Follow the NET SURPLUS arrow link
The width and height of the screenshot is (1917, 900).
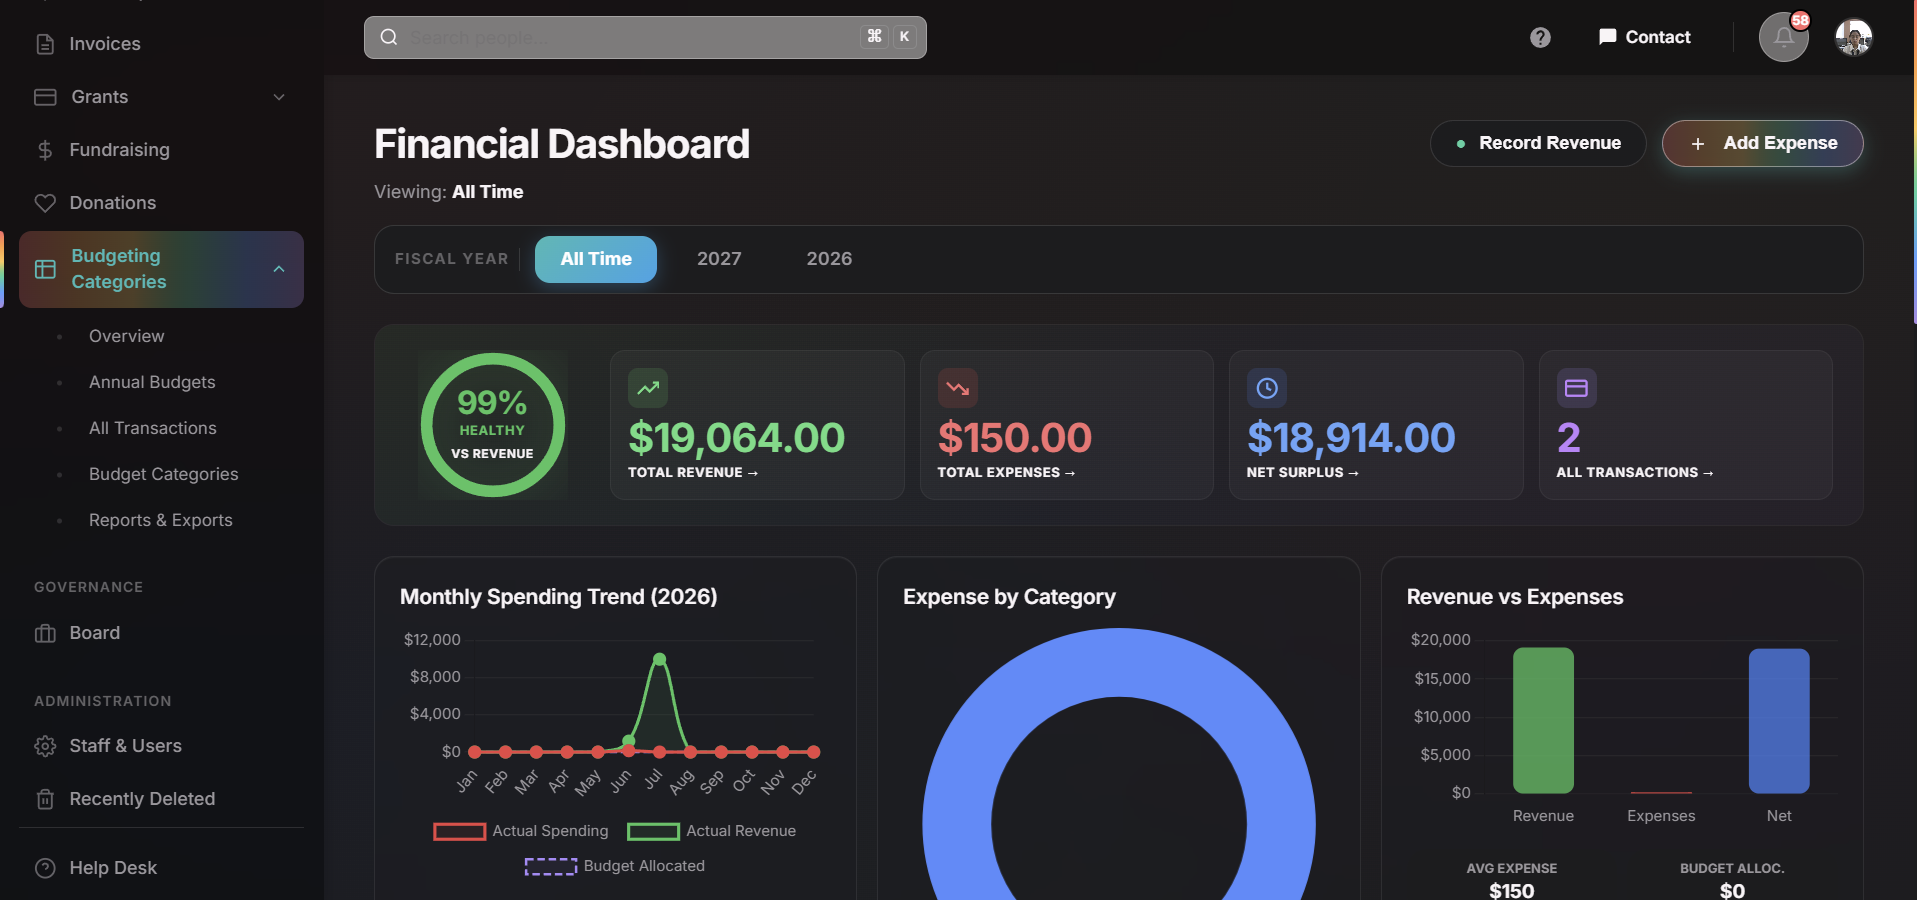(1303, 472)
